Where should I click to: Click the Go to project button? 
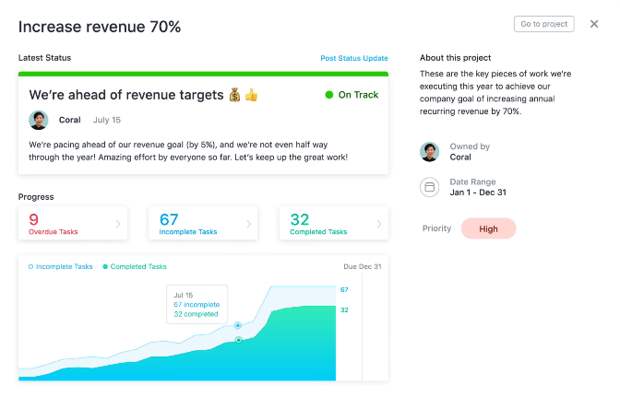tap(544, 24)
